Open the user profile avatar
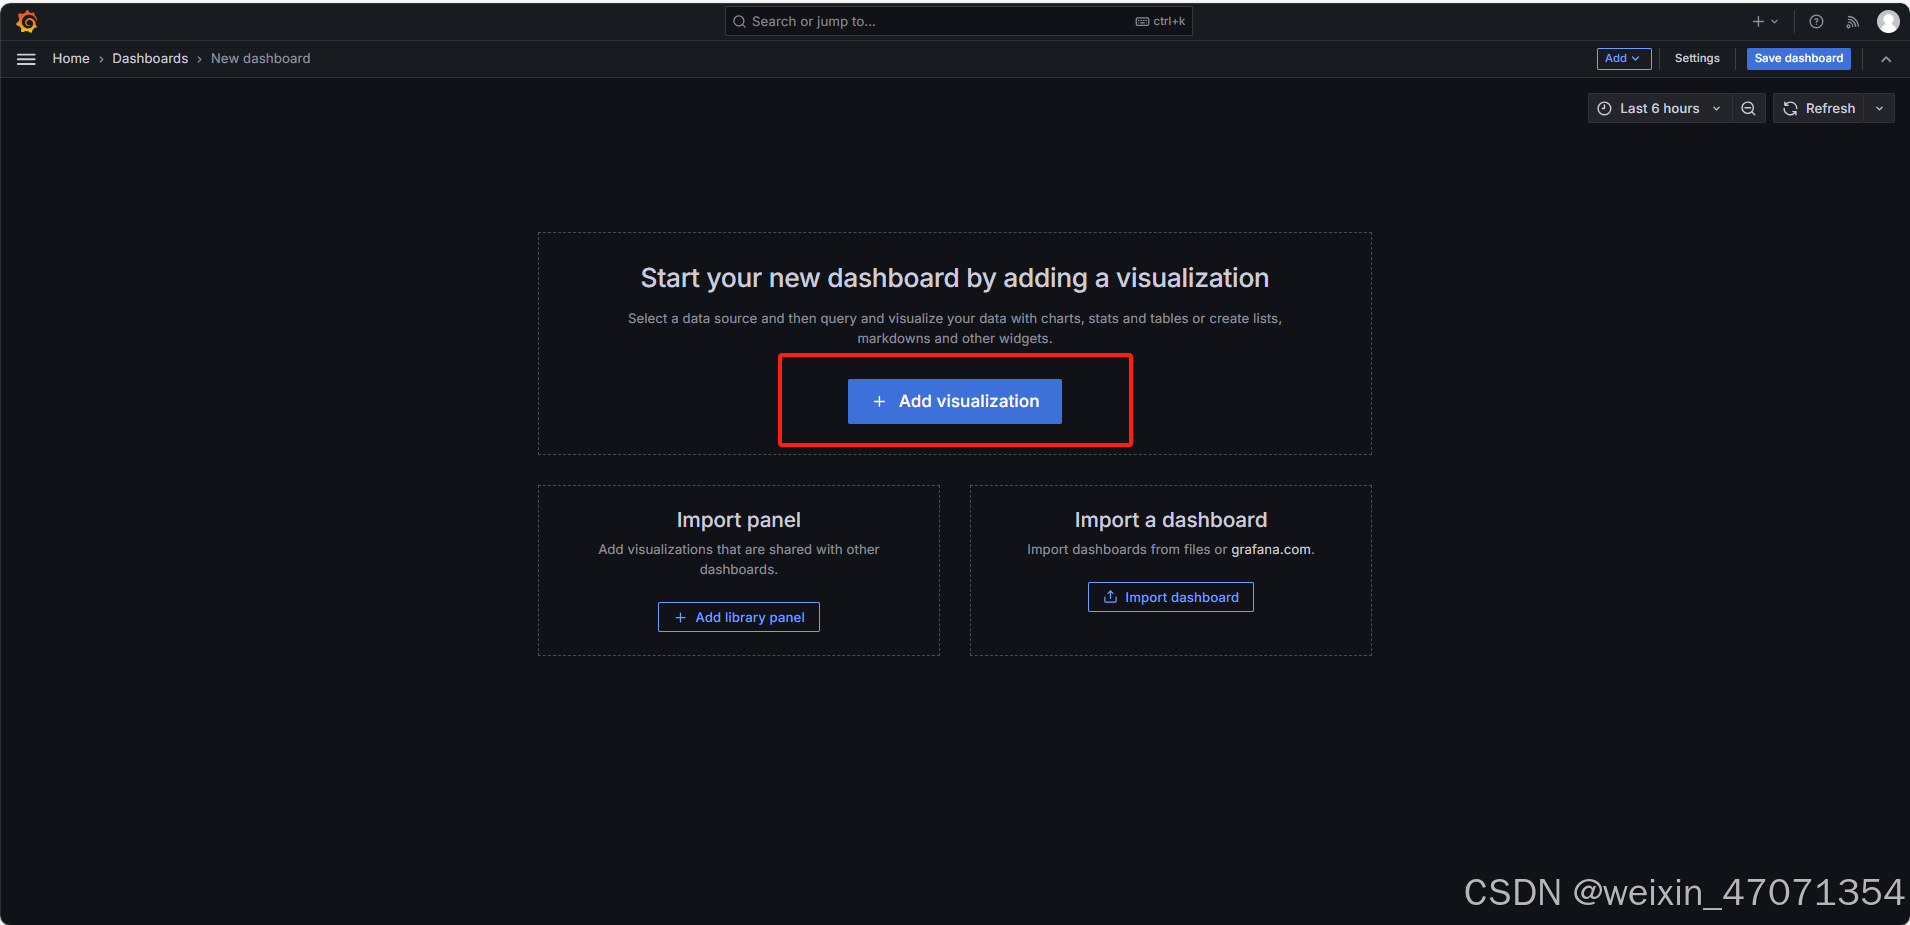Image resolution: width=1910 pixels, height=925 pixels. point(1888,21)
